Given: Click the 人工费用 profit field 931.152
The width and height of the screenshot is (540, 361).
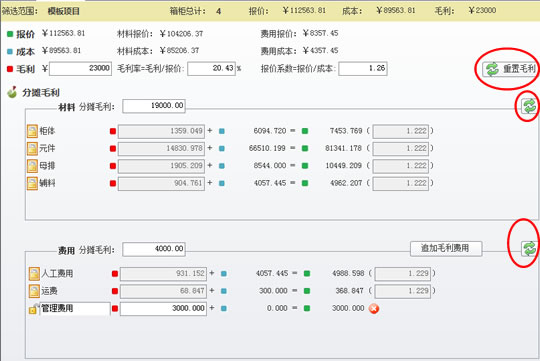Looking at the screenshot, I should (x=163, y=274).
